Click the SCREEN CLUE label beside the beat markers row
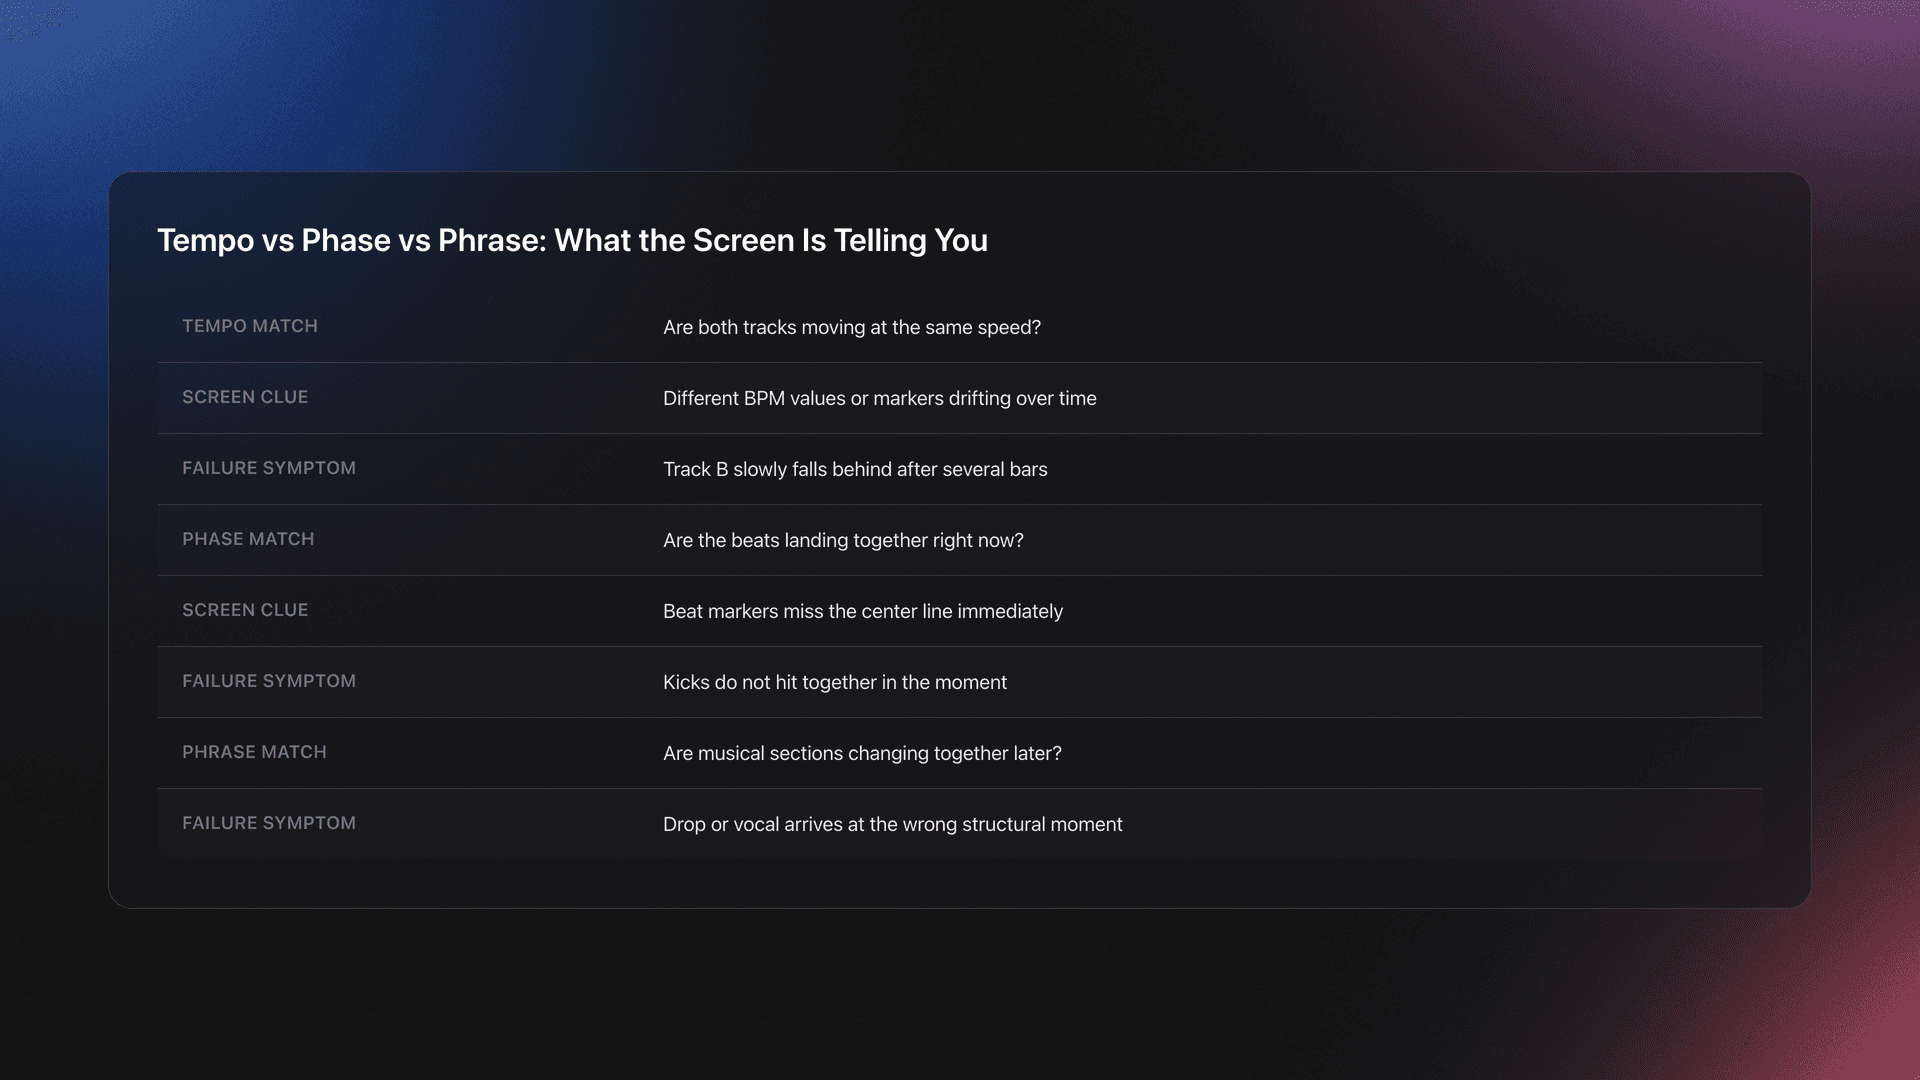 tap(245, 610)
